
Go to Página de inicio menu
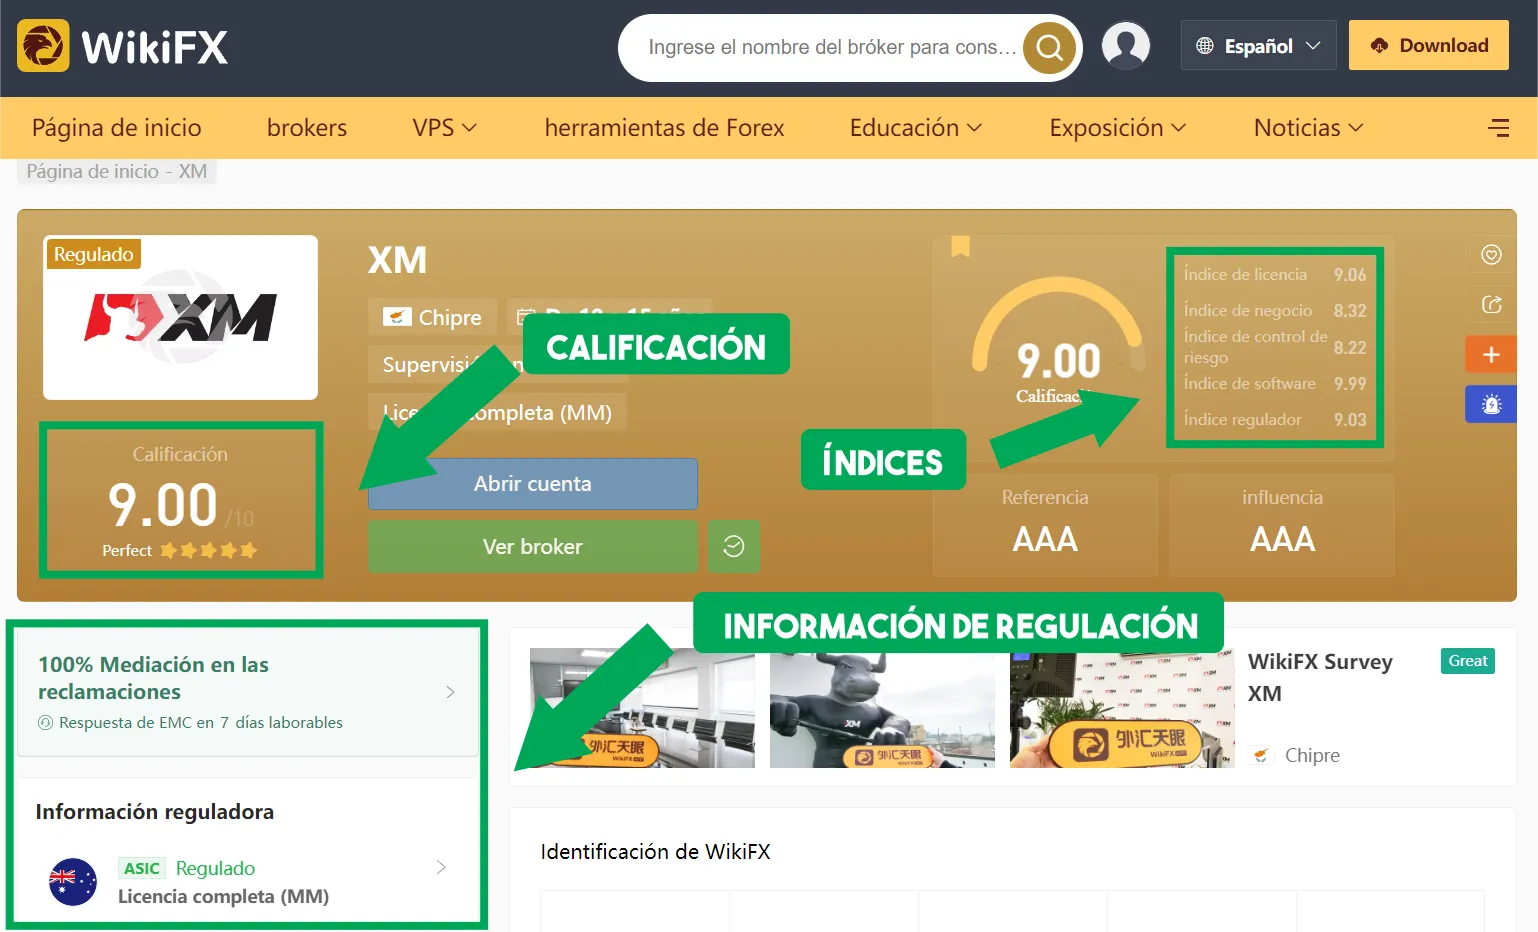click(x=117, y=128)
